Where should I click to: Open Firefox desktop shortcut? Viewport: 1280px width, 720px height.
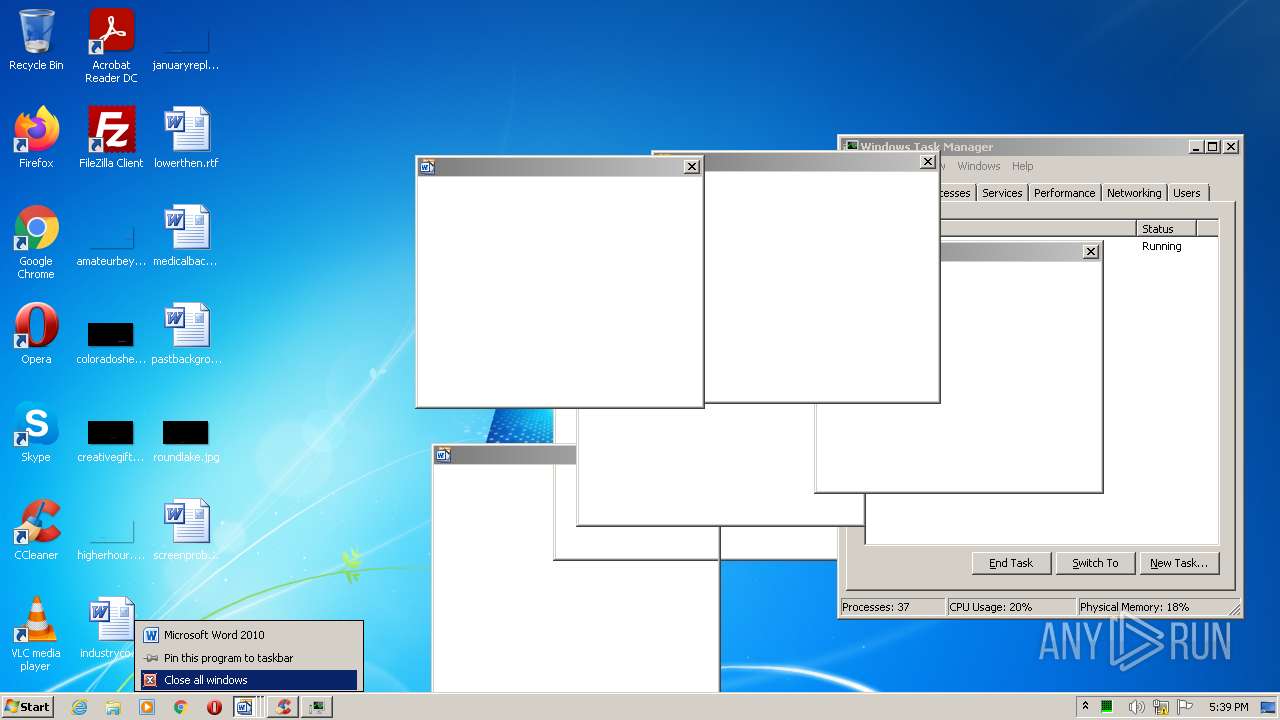pos(36,138)
